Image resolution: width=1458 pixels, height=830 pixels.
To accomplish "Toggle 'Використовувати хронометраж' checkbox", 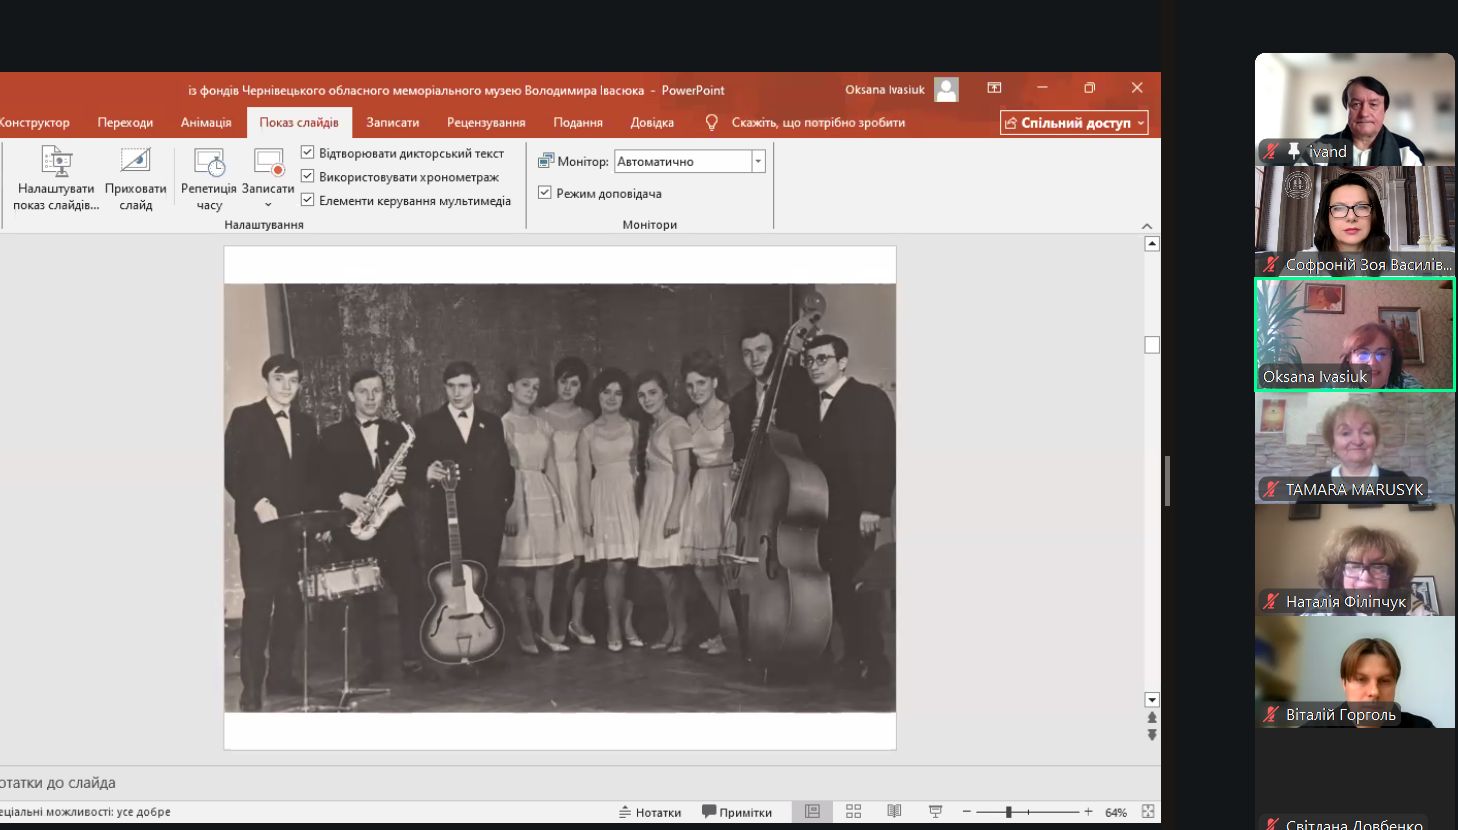I will tap(308, 176).
